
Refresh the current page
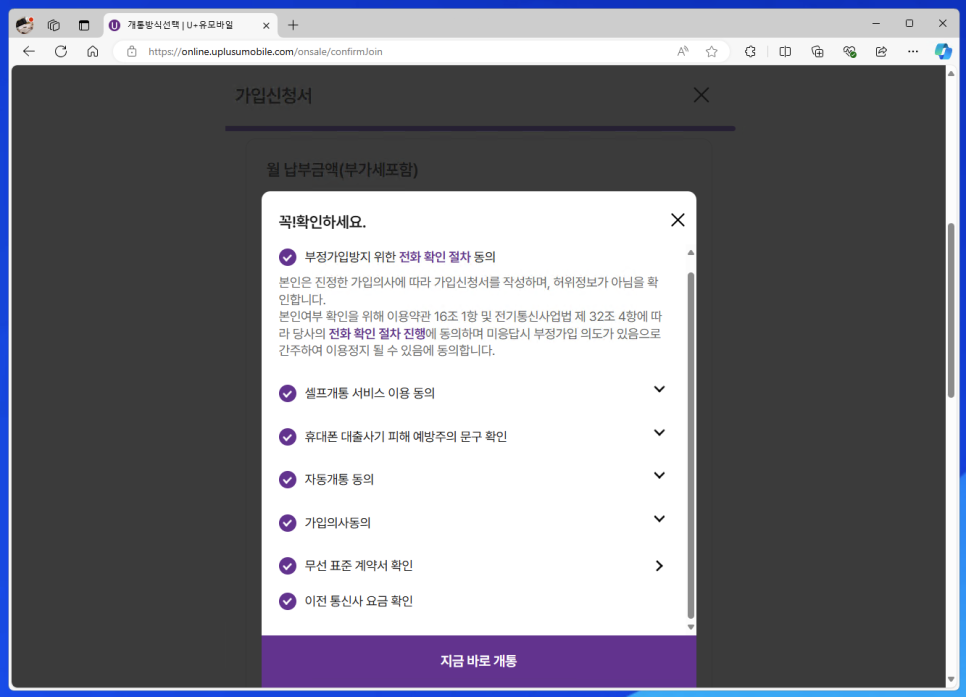pyautogui.click(x=60, y=52)
